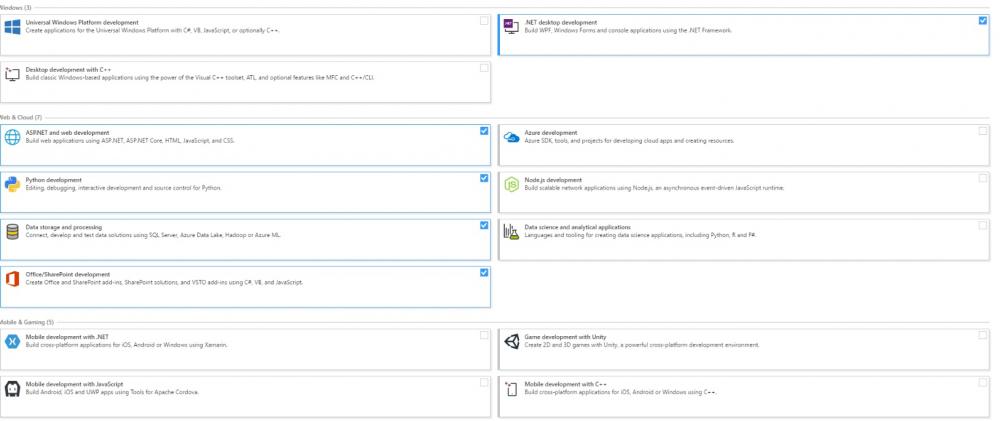Click the ASP.NET globe icon

12,137
